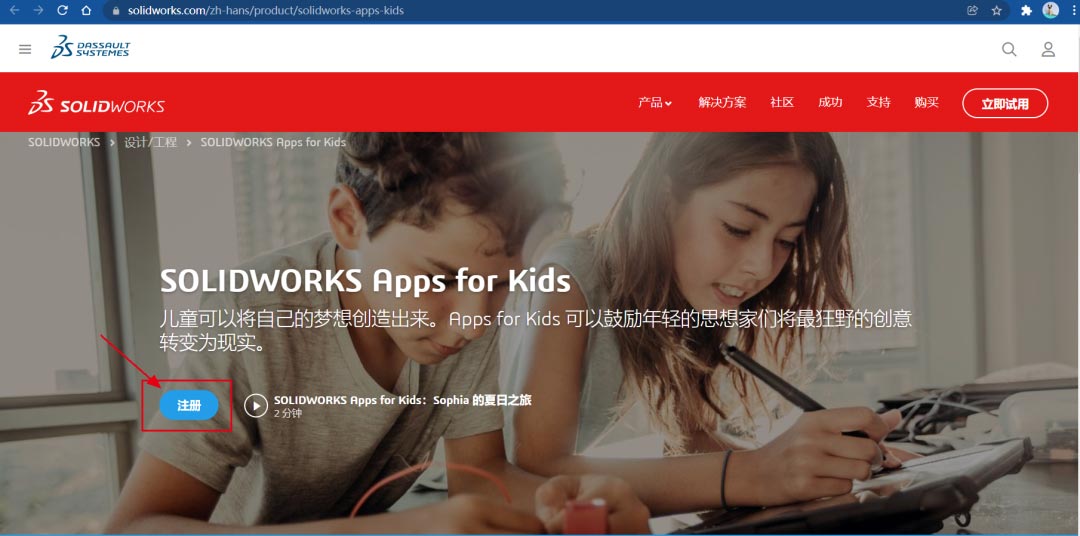This screenshot has height=536, width=1080.
Task: Bookmark the page with the star icon
Action: tap(997, 10)
